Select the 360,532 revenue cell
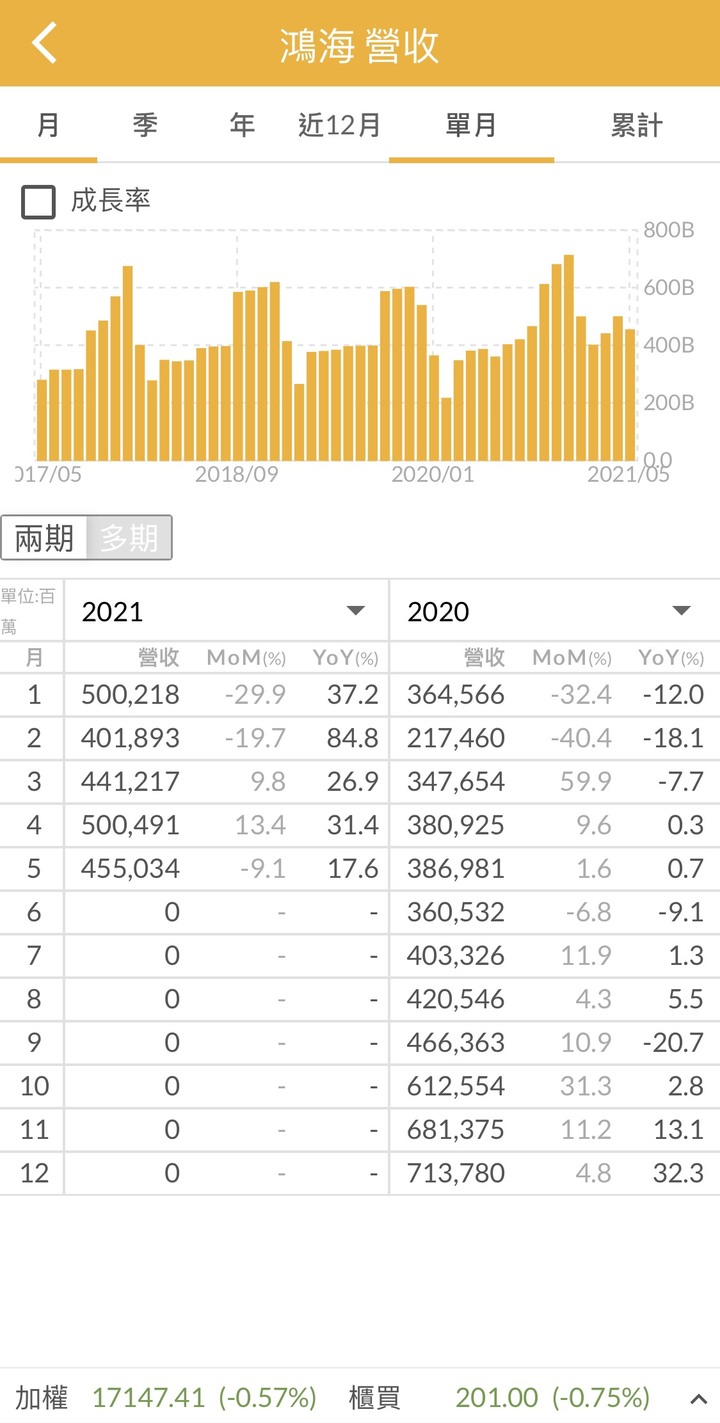The height and width of the screenshot is (1423, 720). [x=456, y=912]
